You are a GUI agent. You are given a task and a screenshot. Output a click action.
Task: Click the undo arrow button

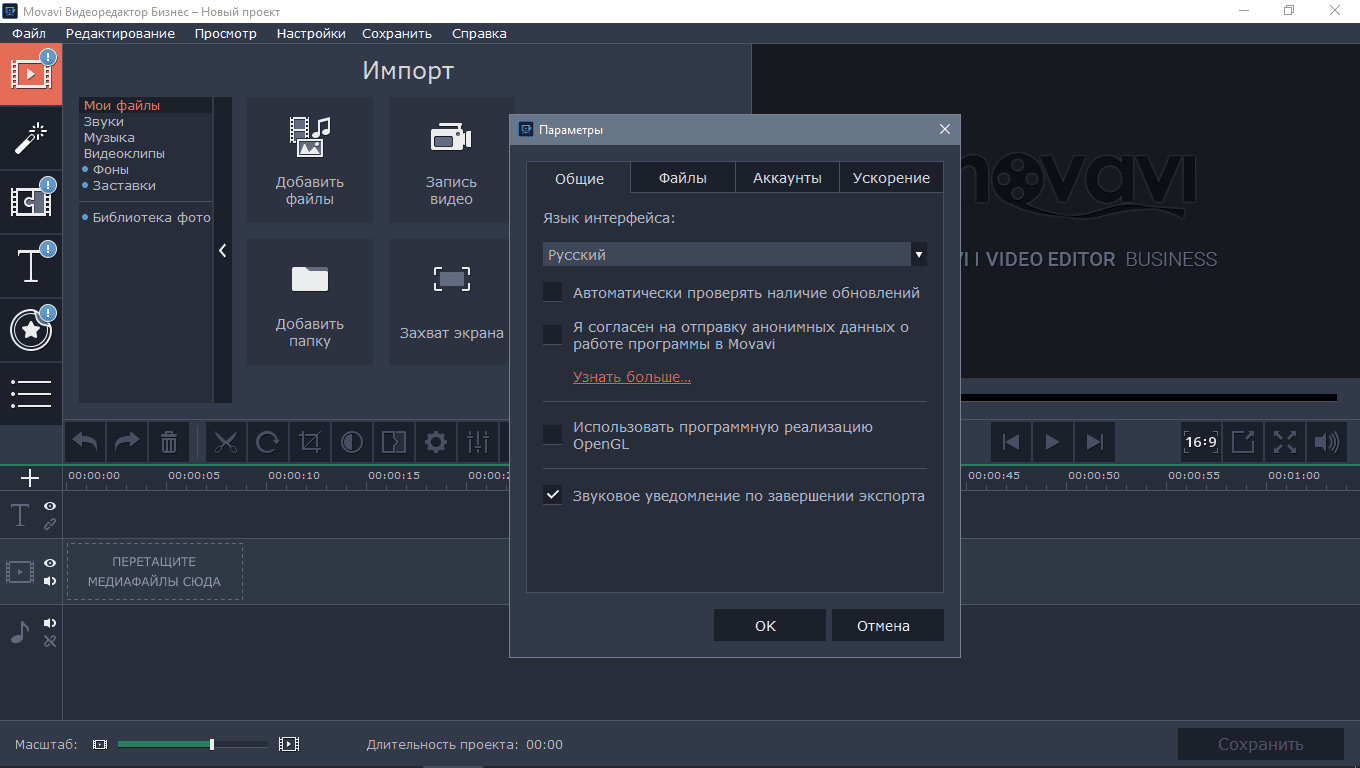click(86, 442)
